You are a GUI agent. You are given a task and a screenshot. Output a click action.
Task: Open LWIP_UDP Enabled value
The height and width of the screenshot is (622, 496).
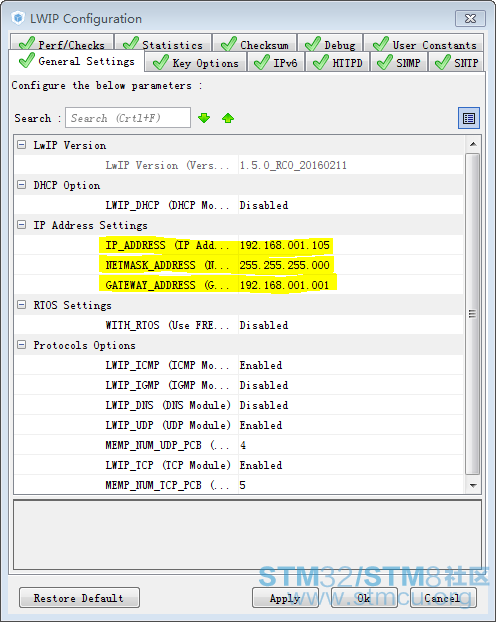click(x=261, y=425)
